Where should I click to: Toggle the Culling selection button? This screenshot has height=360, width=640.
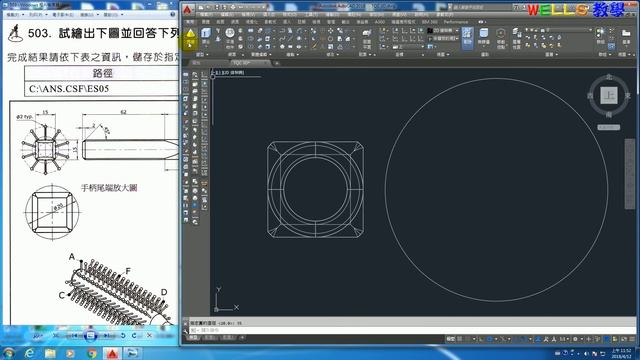click(467, 38)
